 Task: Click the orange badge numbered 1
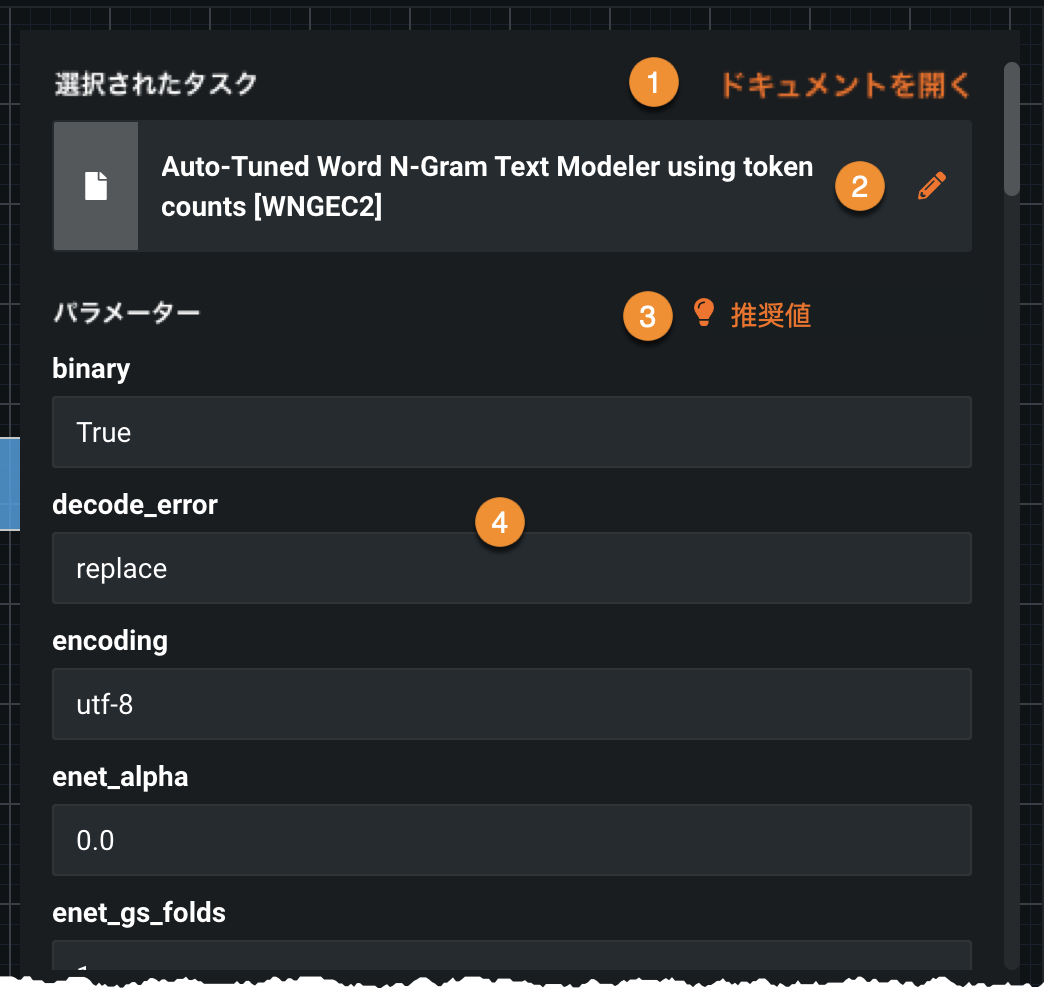coord(654,84)
